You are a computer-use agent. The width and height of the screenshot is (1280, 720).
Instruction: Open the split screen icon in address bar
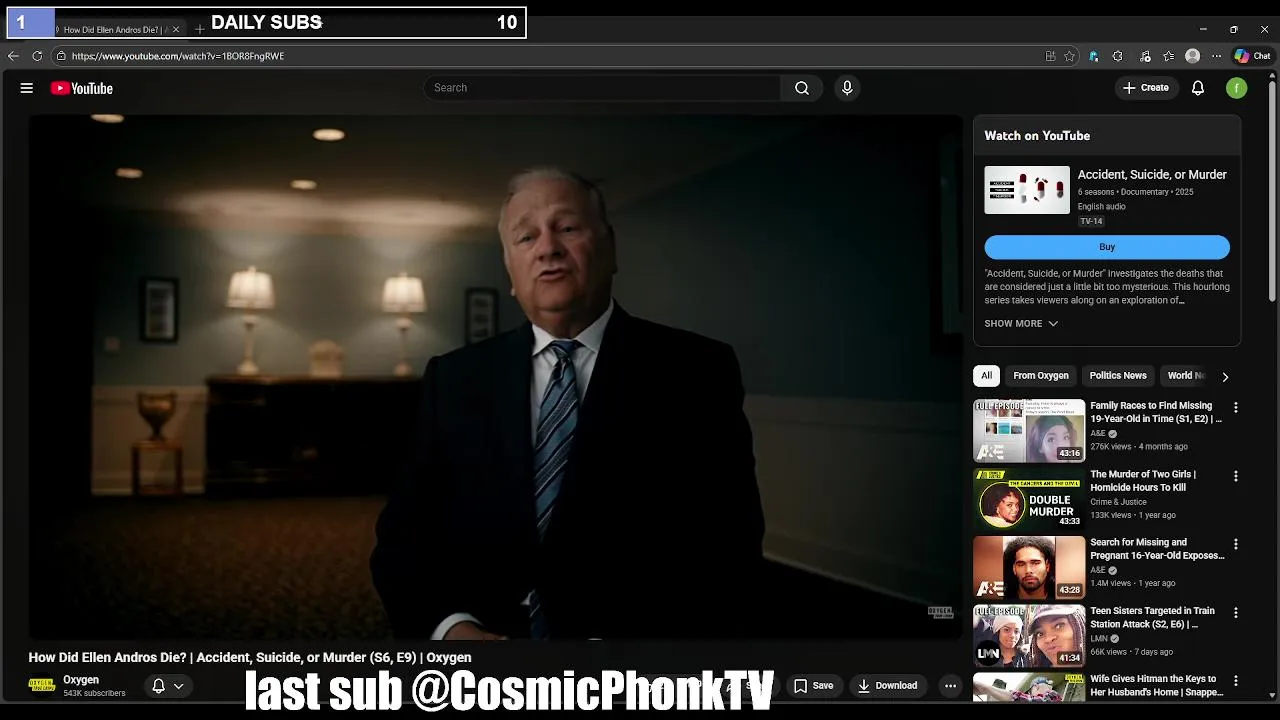(1050, 56)
